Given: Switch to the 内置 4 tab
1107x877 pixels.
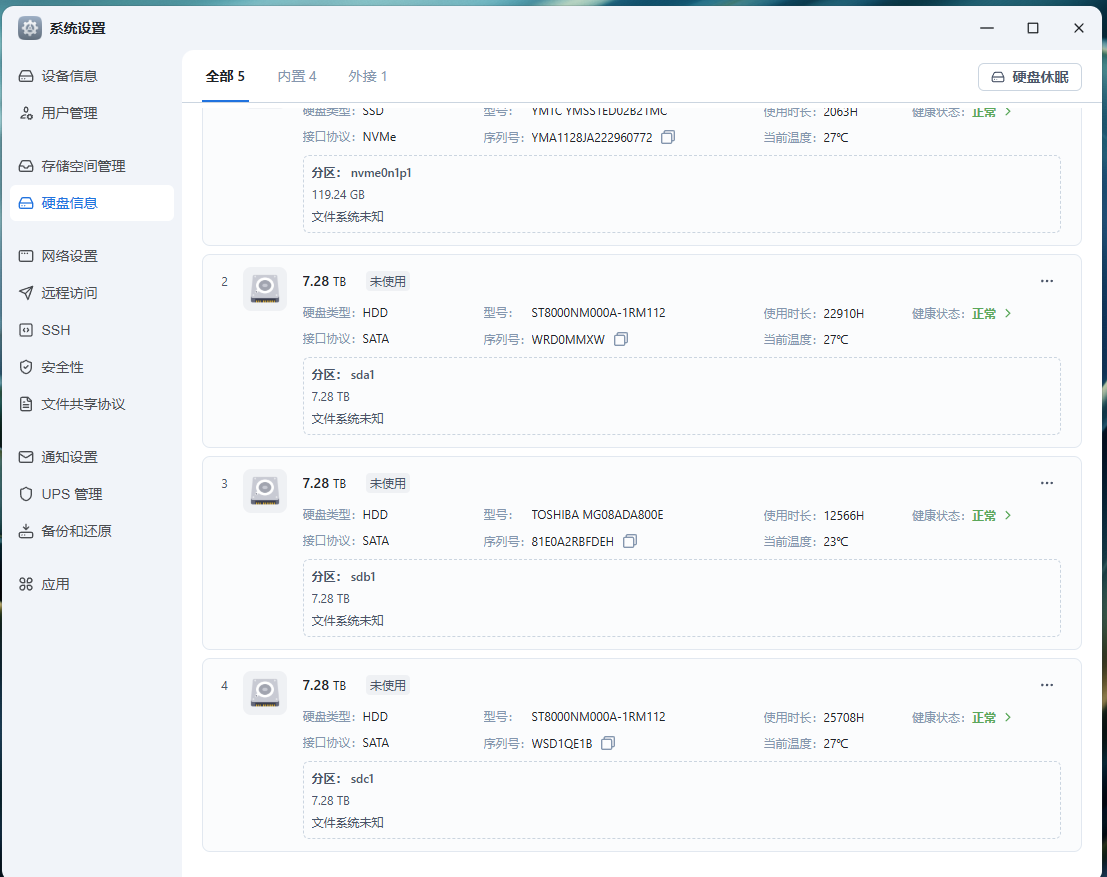Looking at the screenshot, I should pos(297,77).
